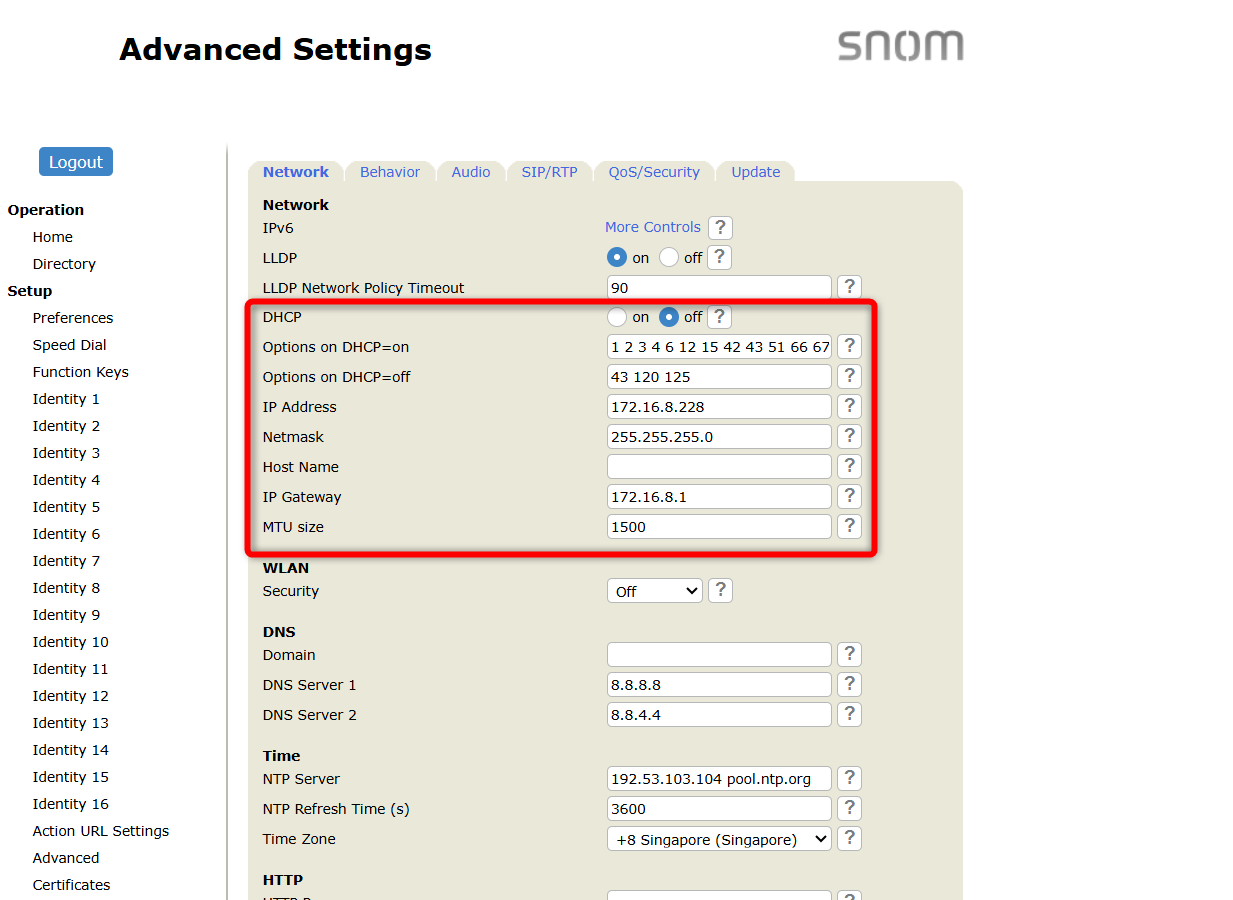Screen dimensions: 1233x900
Task: Click help icon for NTP Server
Action: click(849, 779)
